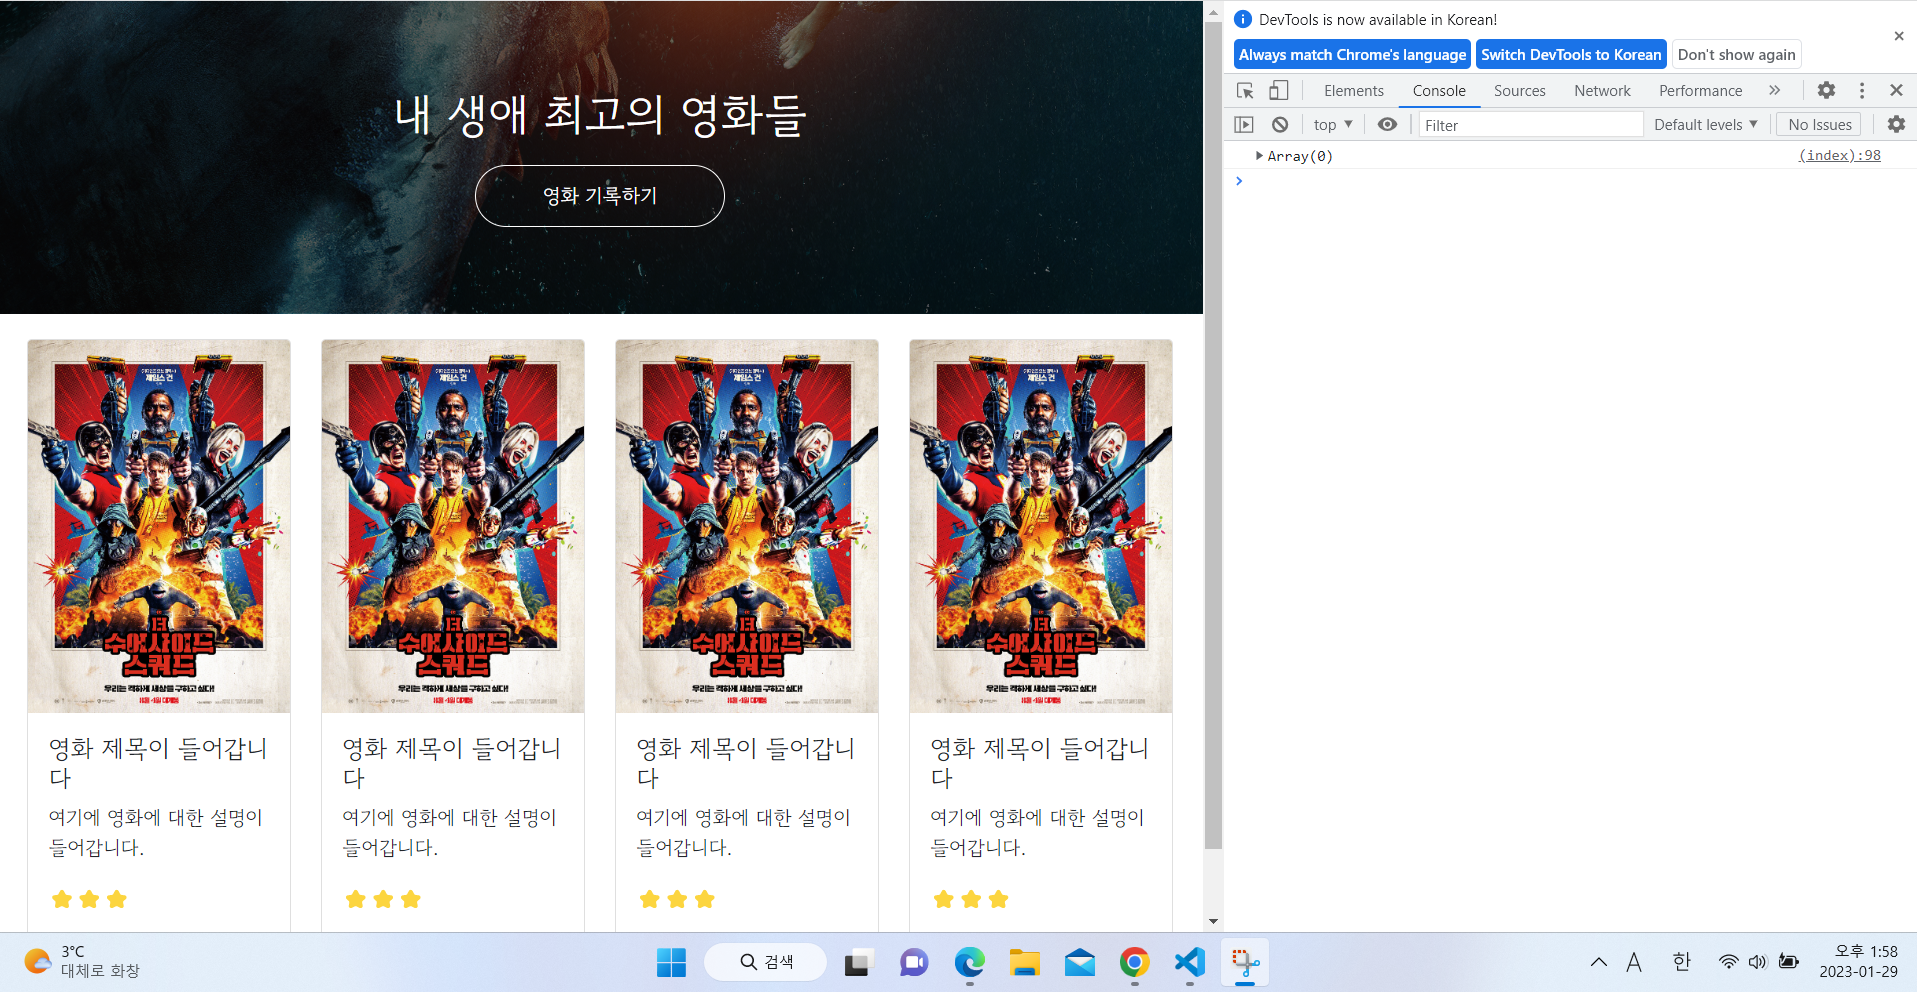
Task: Click the No Issues button
Action: click(1820, 125)
